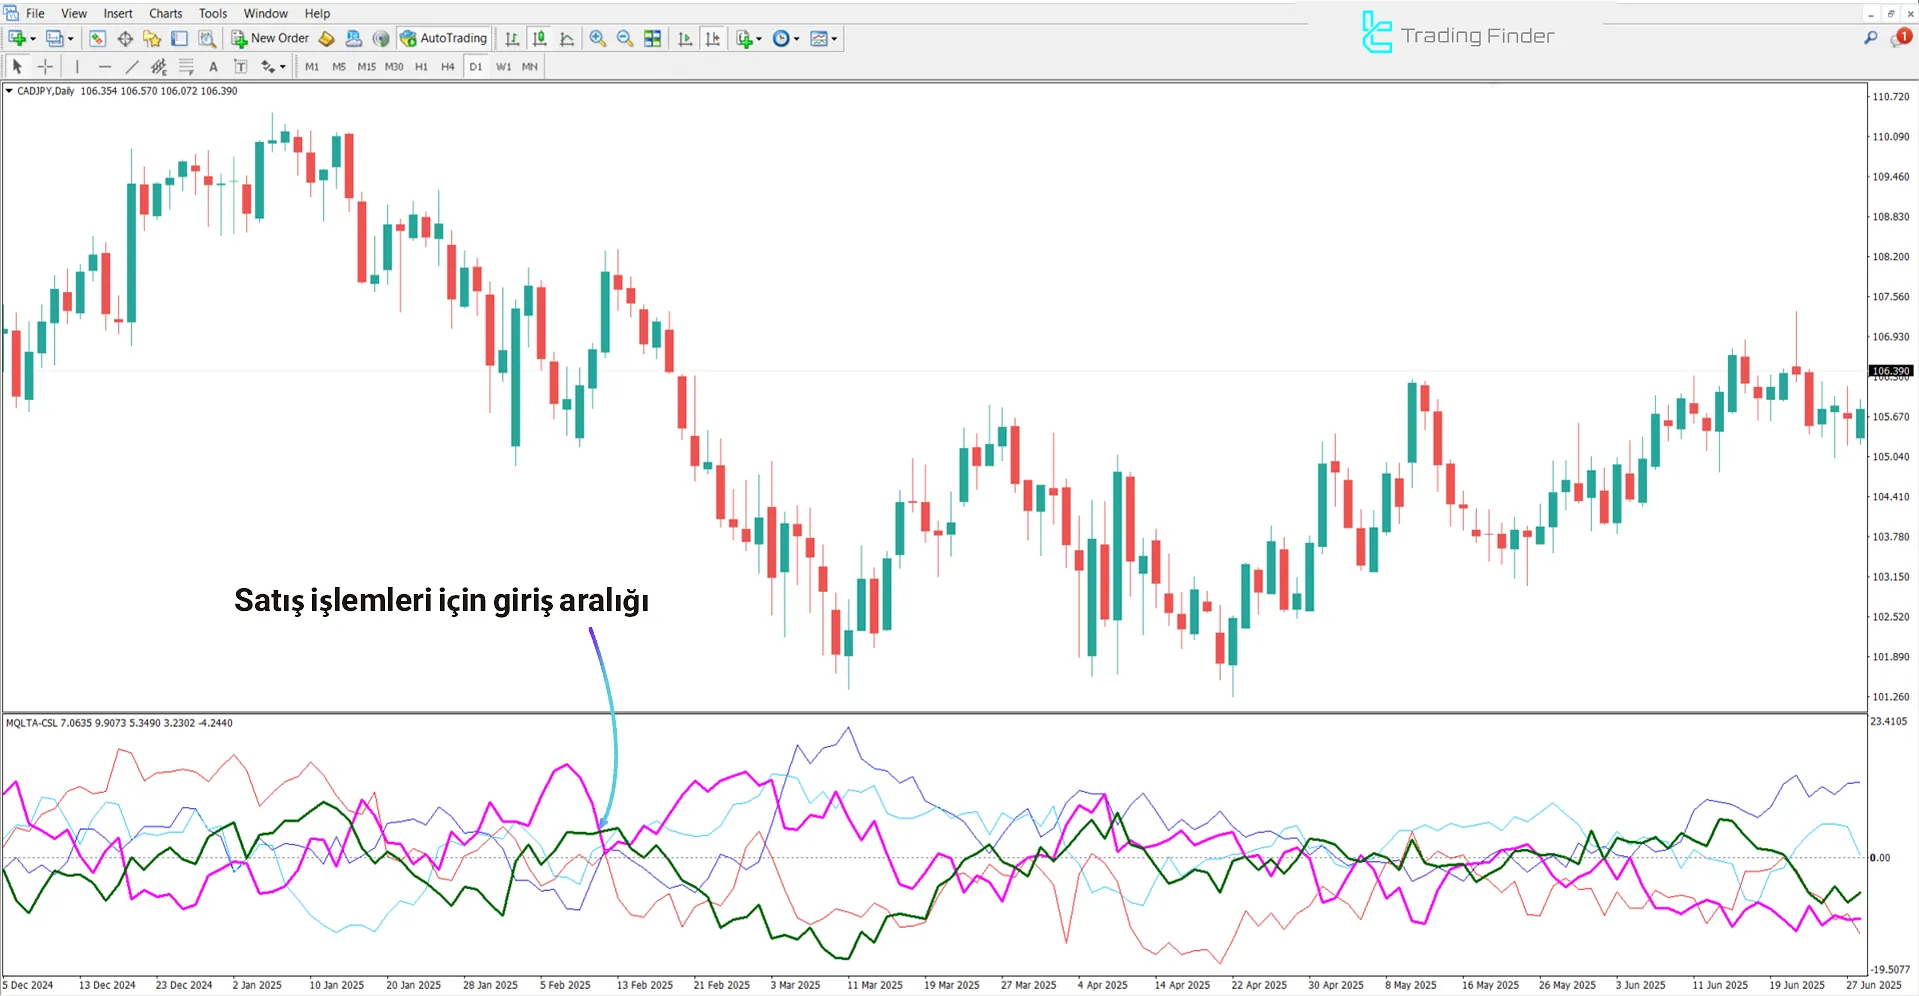The image size is (1919, 996).
Task: Select the Crosshair tool
Action: (45, 66)
